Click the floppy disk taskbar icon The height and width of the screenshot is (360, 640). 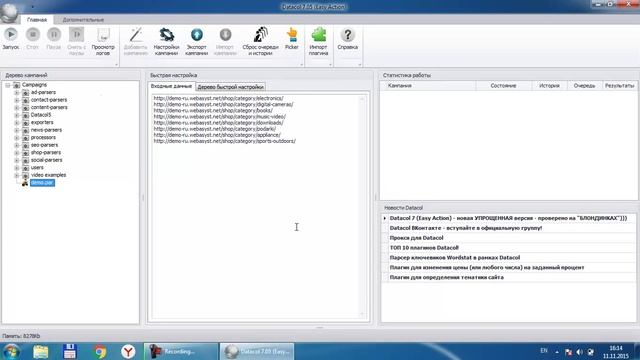(70, 351)
